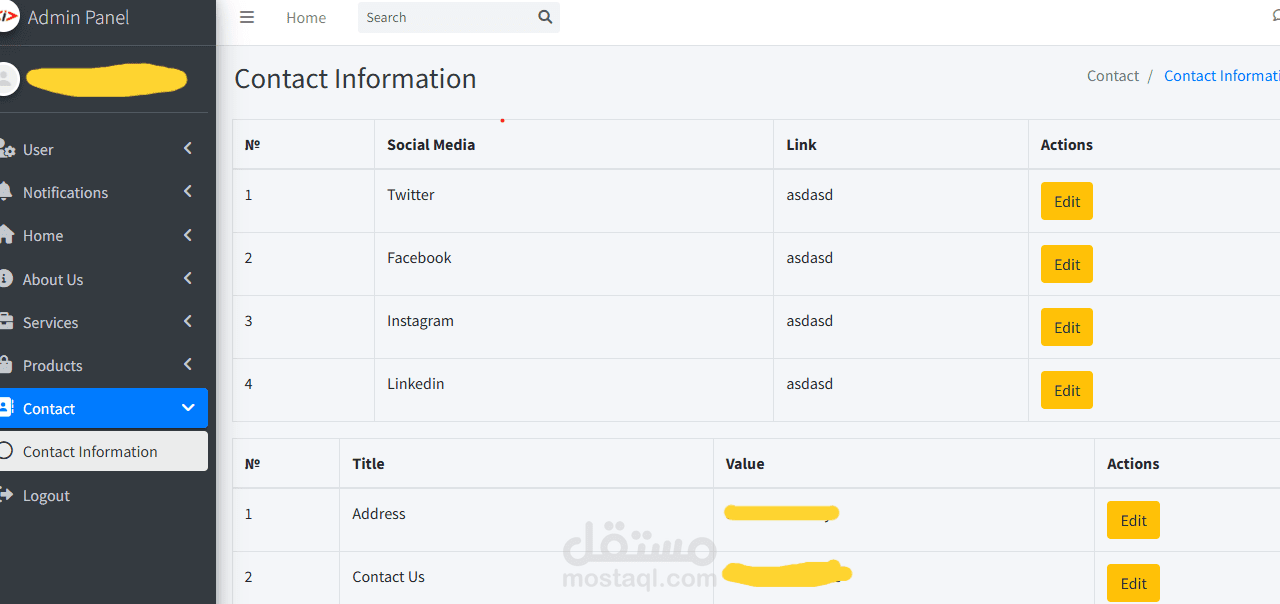Click the Notifications bell icon in sidebar

pyautogui.click(x=6, y=192)
